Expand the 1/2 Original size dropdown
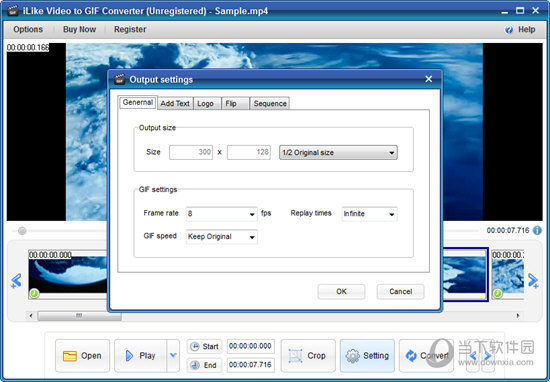Image resolution: width=550 pixels, height=382 pixels. [338, 153]
